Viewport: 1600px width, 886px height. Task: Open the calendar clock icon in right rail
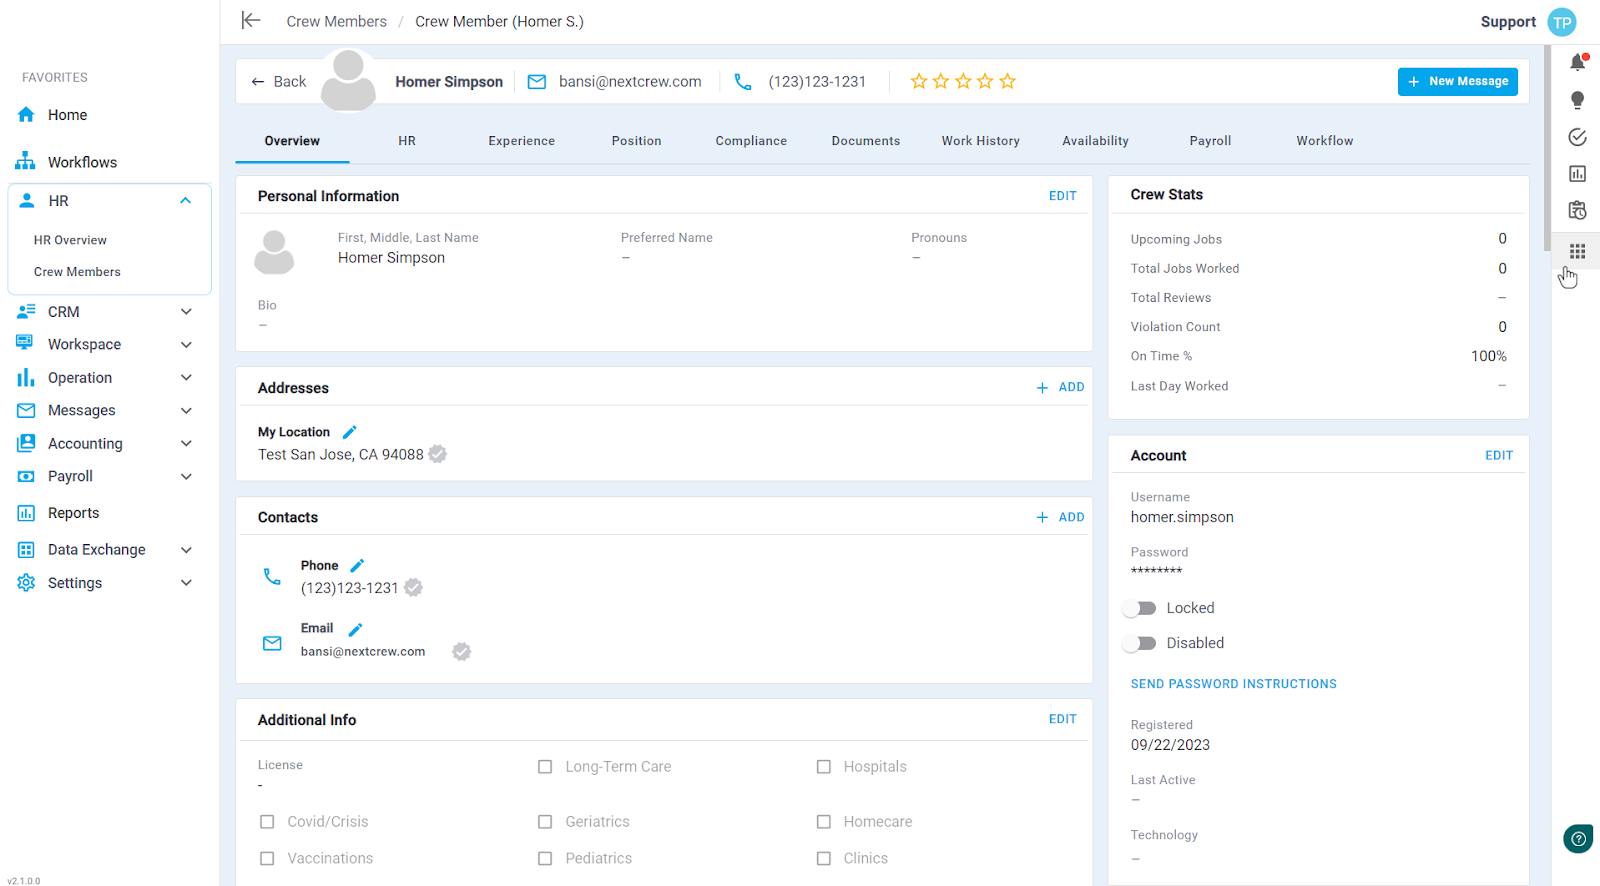coord(1578,211)
